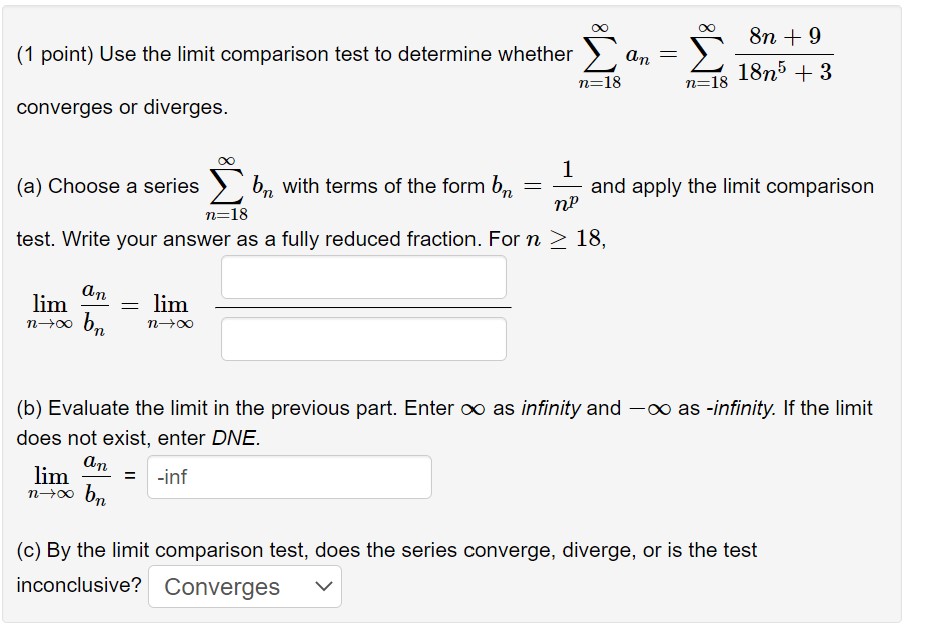Click the limit answer field containing -inf
Image resolution: width=940 pixels, height=630 pixels.
290,477
